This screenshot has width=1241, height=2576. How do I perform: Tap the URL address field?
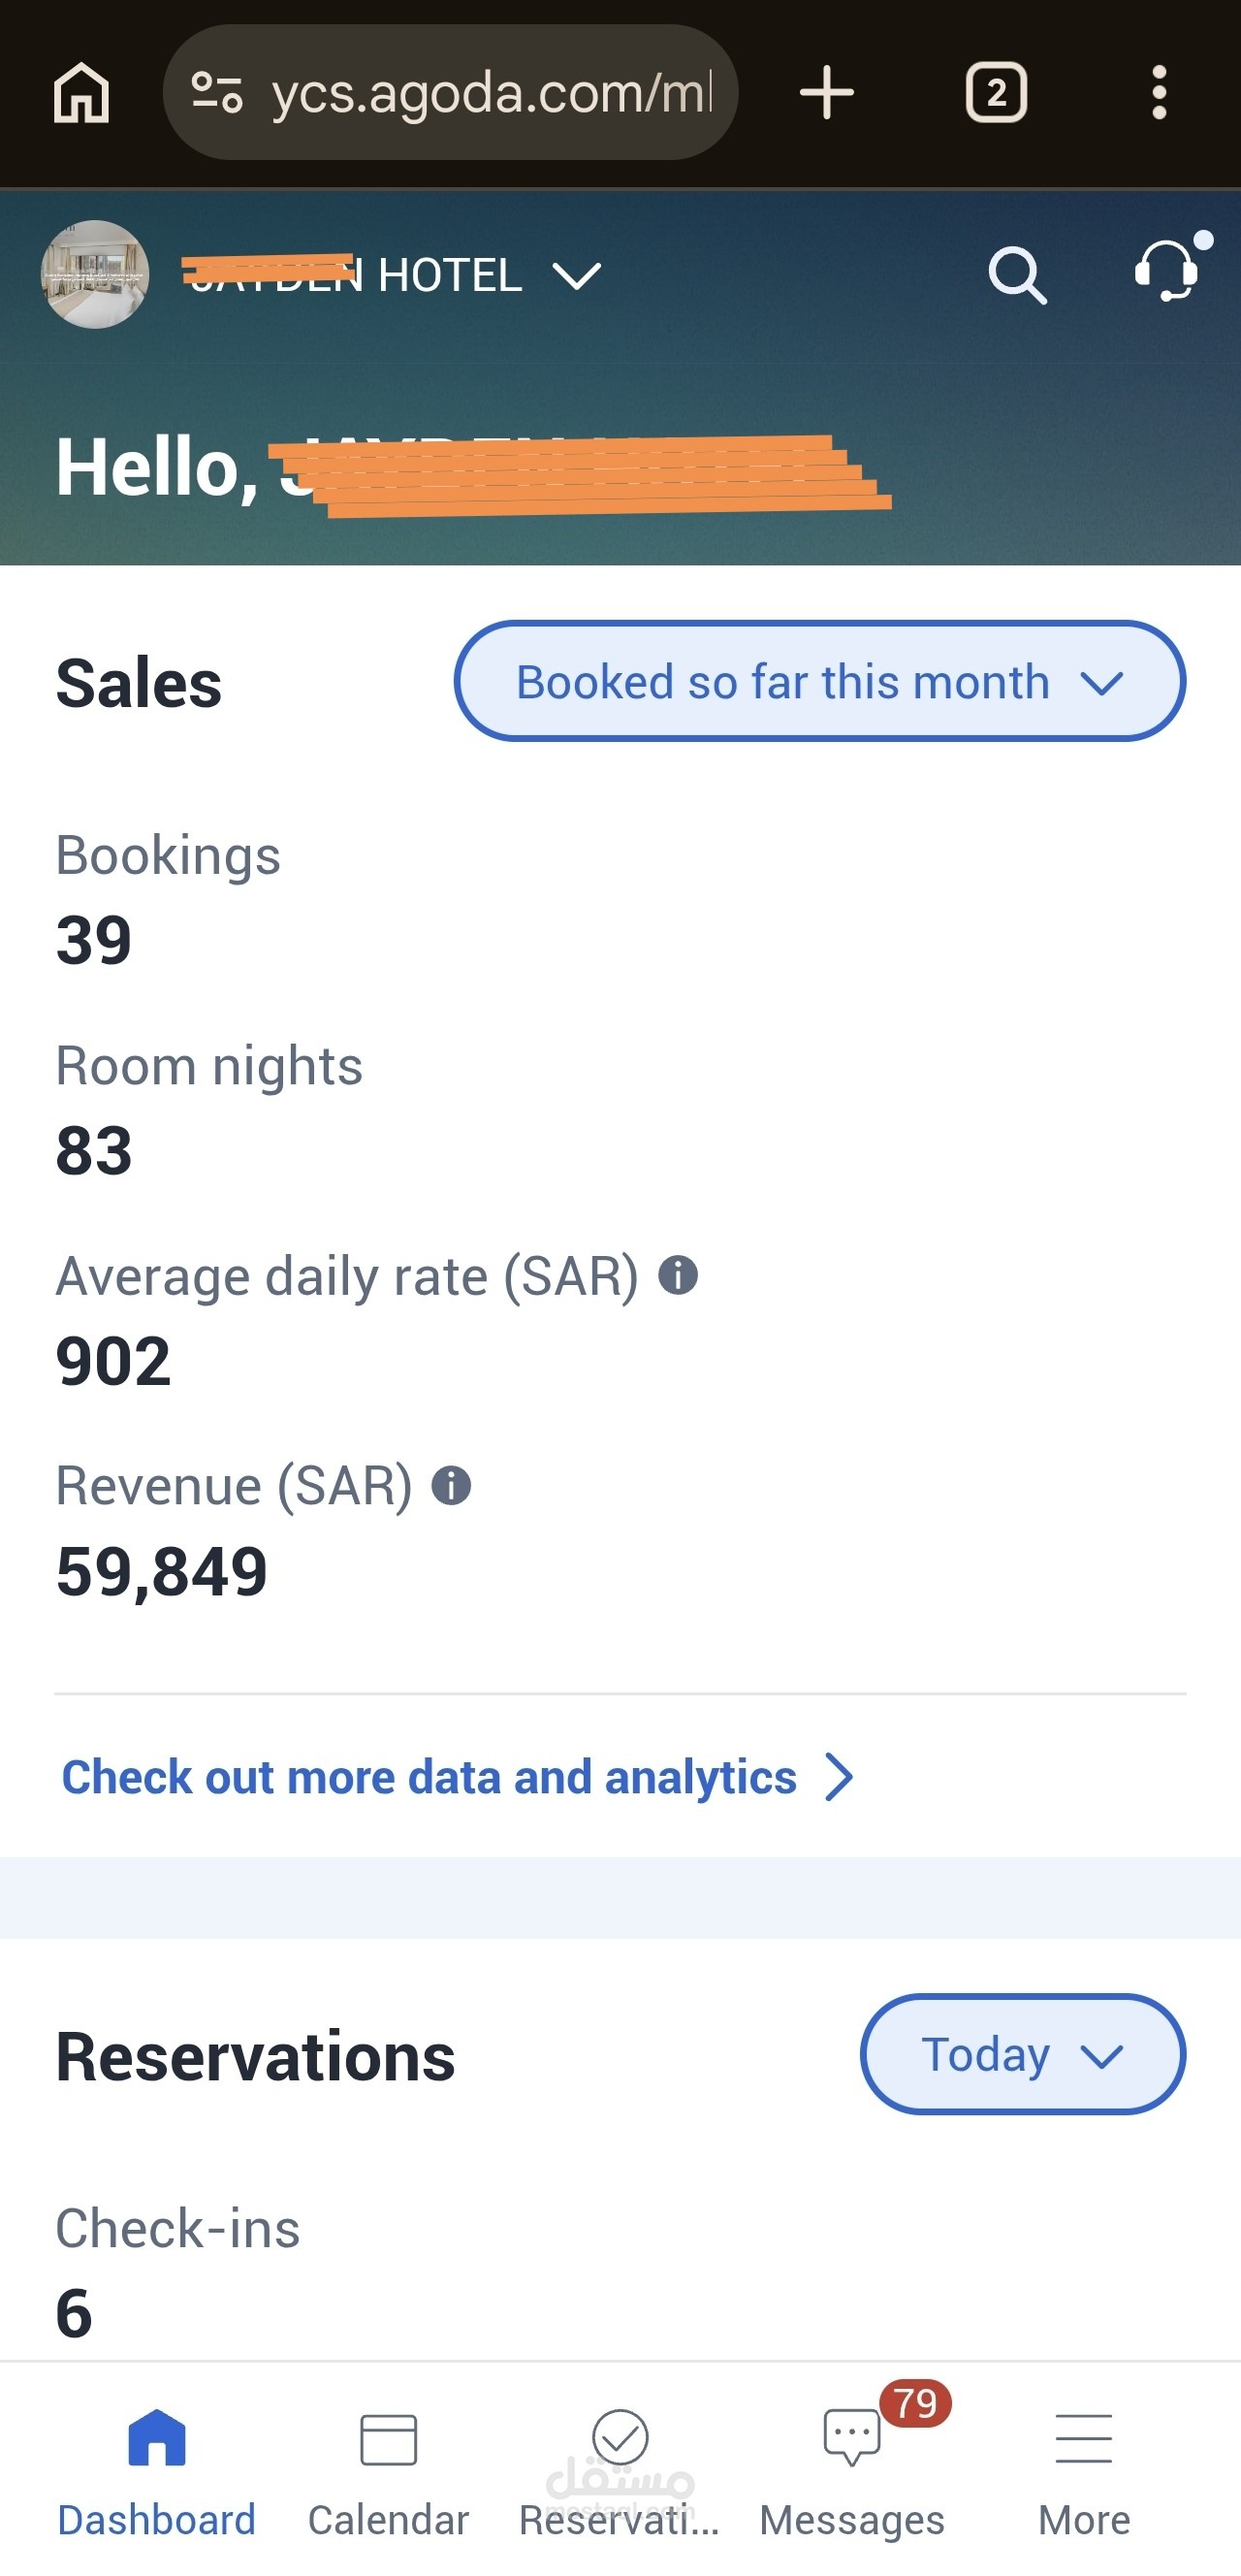click(490, 93)
